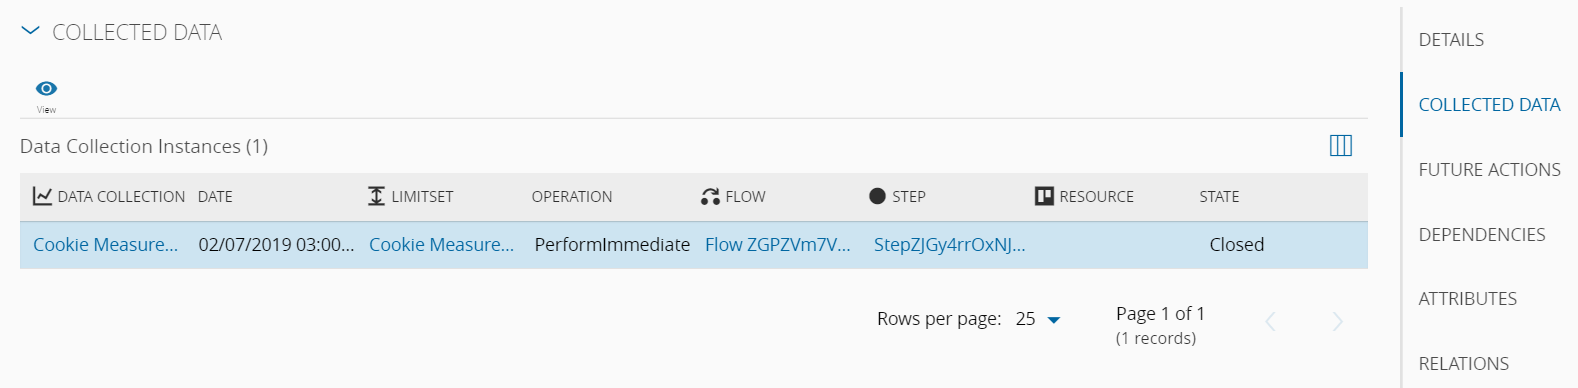Click the Limitset column header icon
1578x388 pixels.
pos(376,196)
